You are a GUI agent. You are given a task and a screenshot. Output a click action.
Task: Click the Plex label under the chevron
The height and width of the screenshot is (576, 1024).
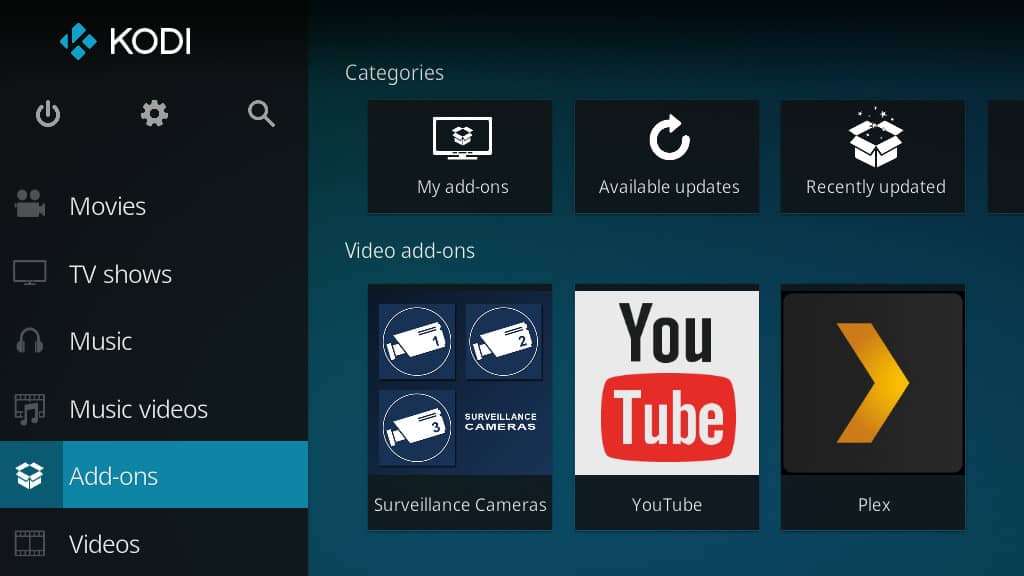point(874,505)
